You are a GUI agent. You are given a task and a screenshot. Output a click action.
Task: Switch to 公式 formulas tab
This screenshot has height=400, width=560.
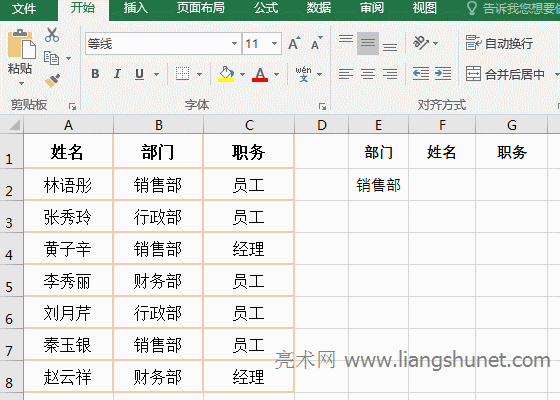pos(266,8)
